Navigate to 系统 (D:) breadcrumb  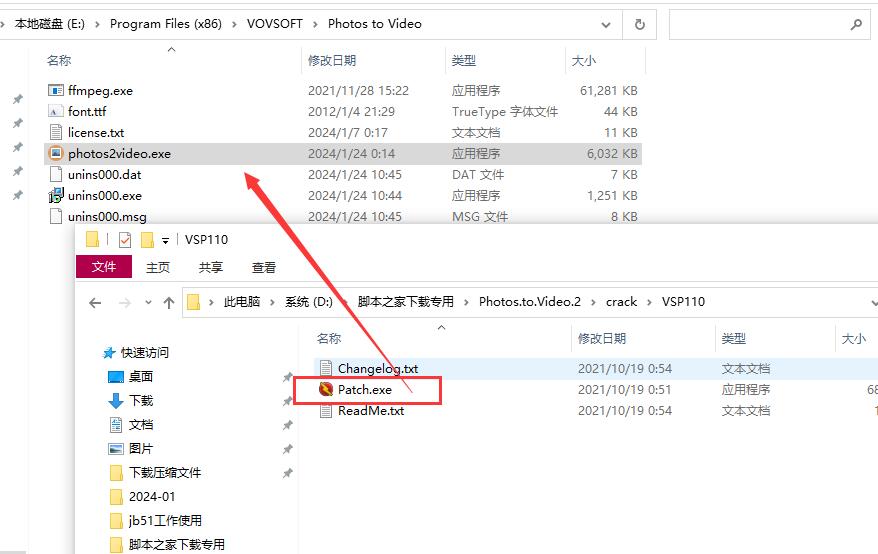pyautogui.click(x=309, y=302)
